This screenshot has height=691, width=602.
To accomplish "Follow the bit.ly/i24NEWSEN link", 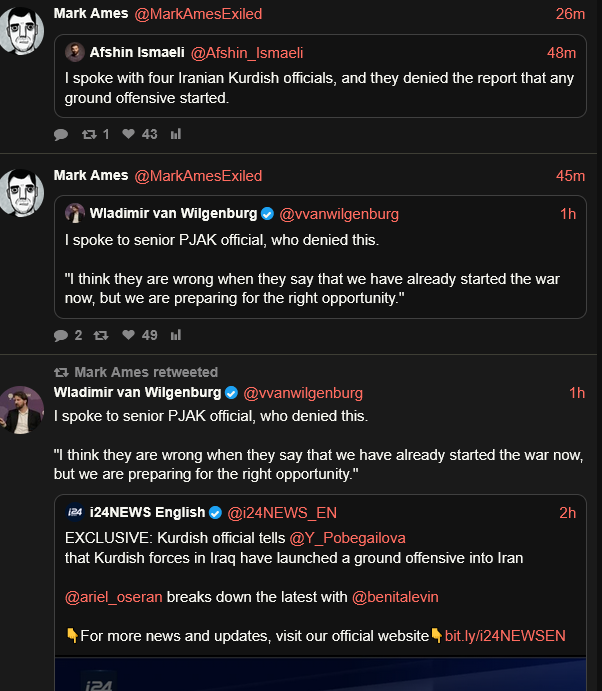I will pos(505,636).
